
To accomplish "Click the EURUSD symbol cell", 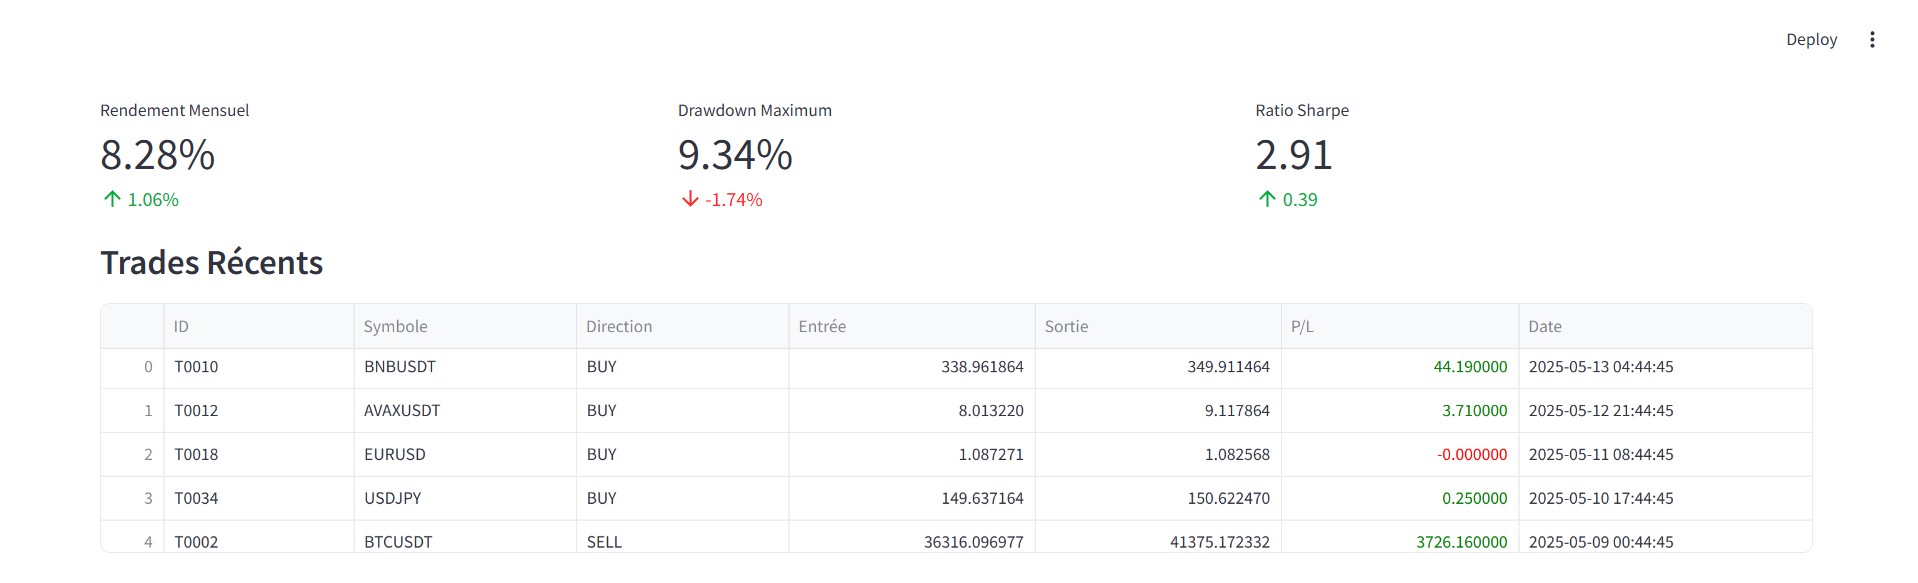I will coord(465,455).
